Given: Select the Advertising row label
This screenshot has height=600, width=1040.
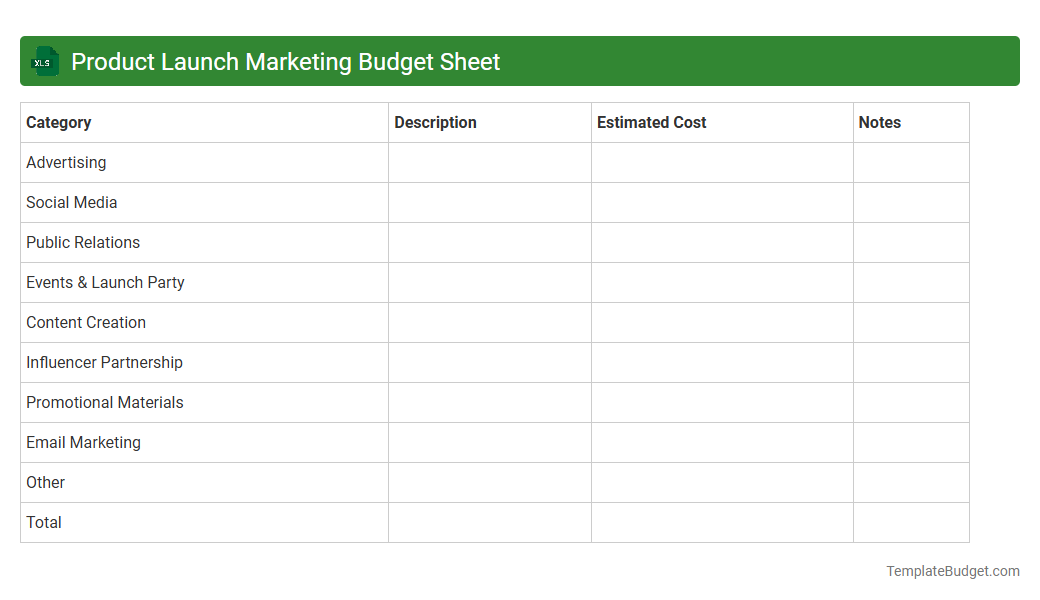Looking at the screenshot, I should [66, 162].
